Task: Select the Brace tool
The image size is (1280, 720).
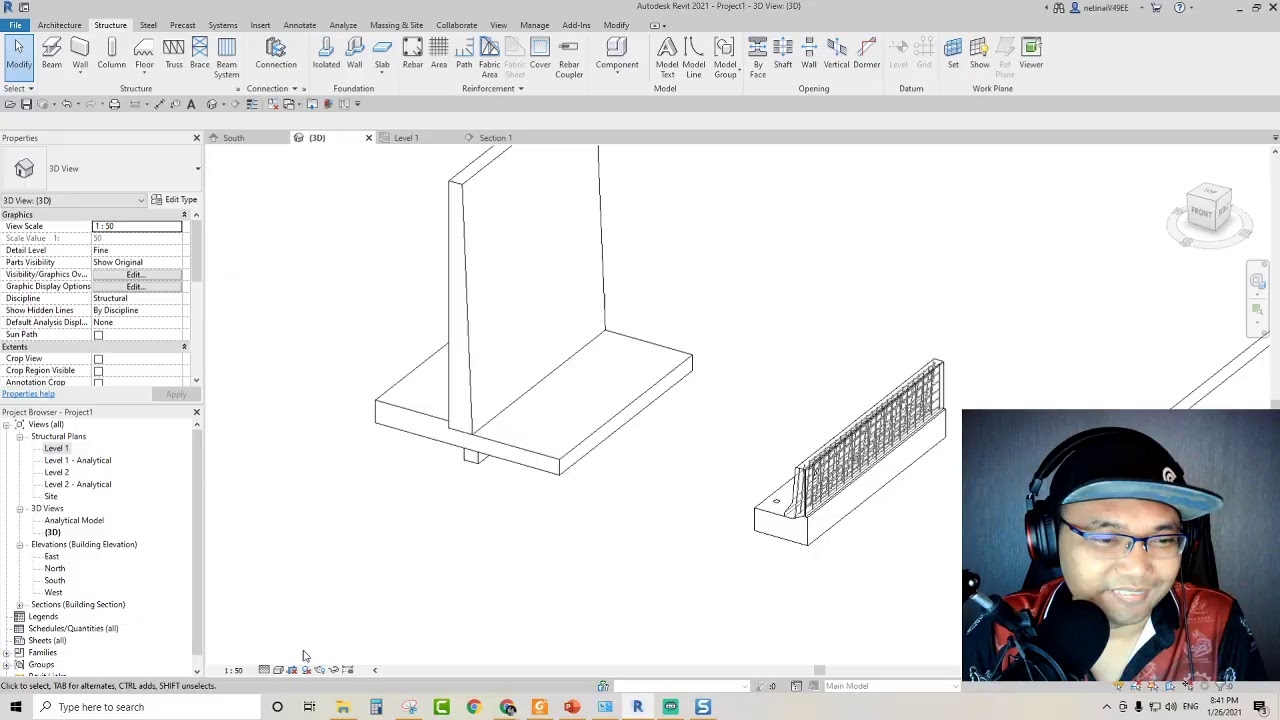Action: pos(199,54)
